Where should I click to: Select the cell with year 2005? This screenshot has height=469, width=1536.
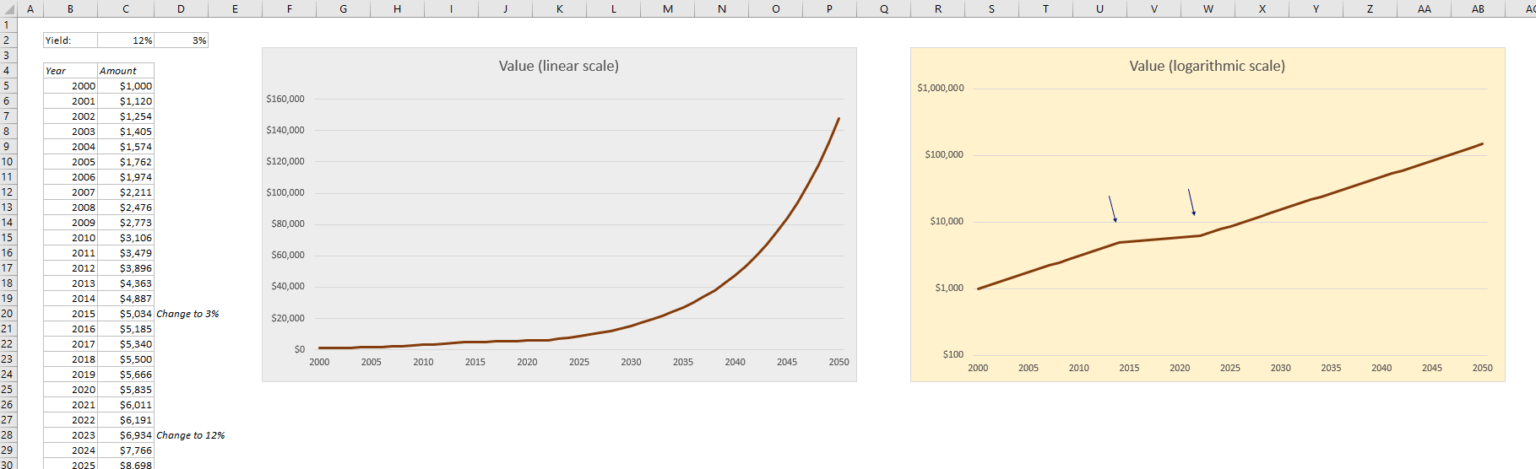70,162
